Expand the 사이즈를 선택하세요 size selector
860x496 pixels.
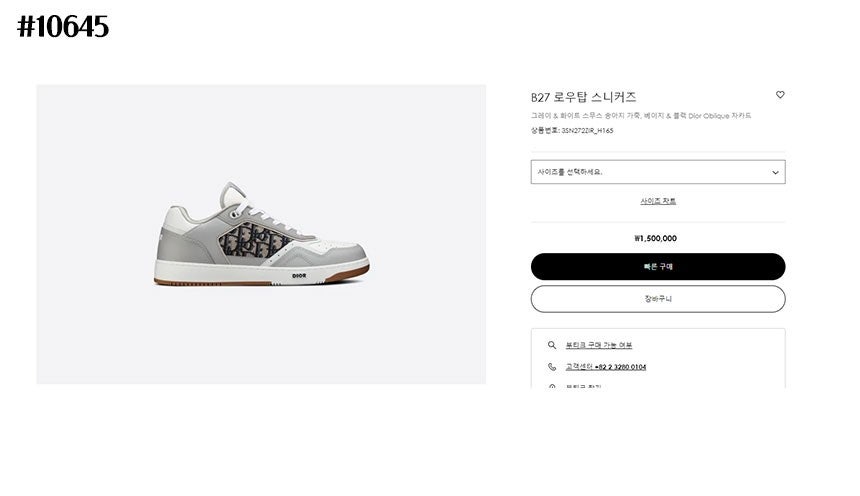tap(658, 172)
